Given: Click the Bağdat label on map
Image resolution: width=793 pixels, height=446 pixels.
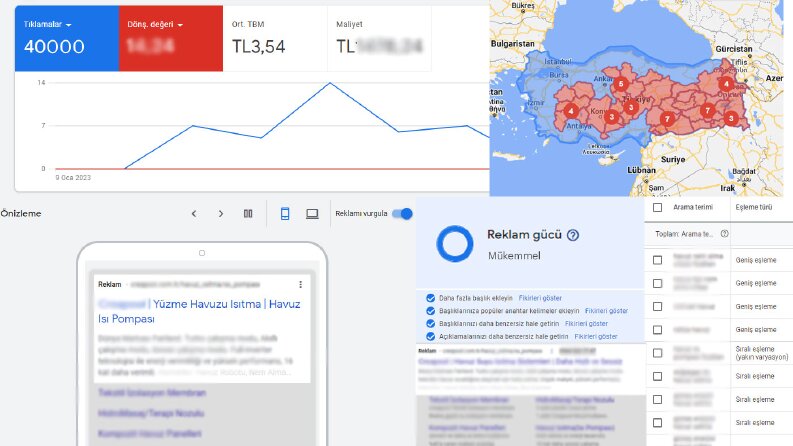Looking at the screenshot, I should click(x=744, y=171).
